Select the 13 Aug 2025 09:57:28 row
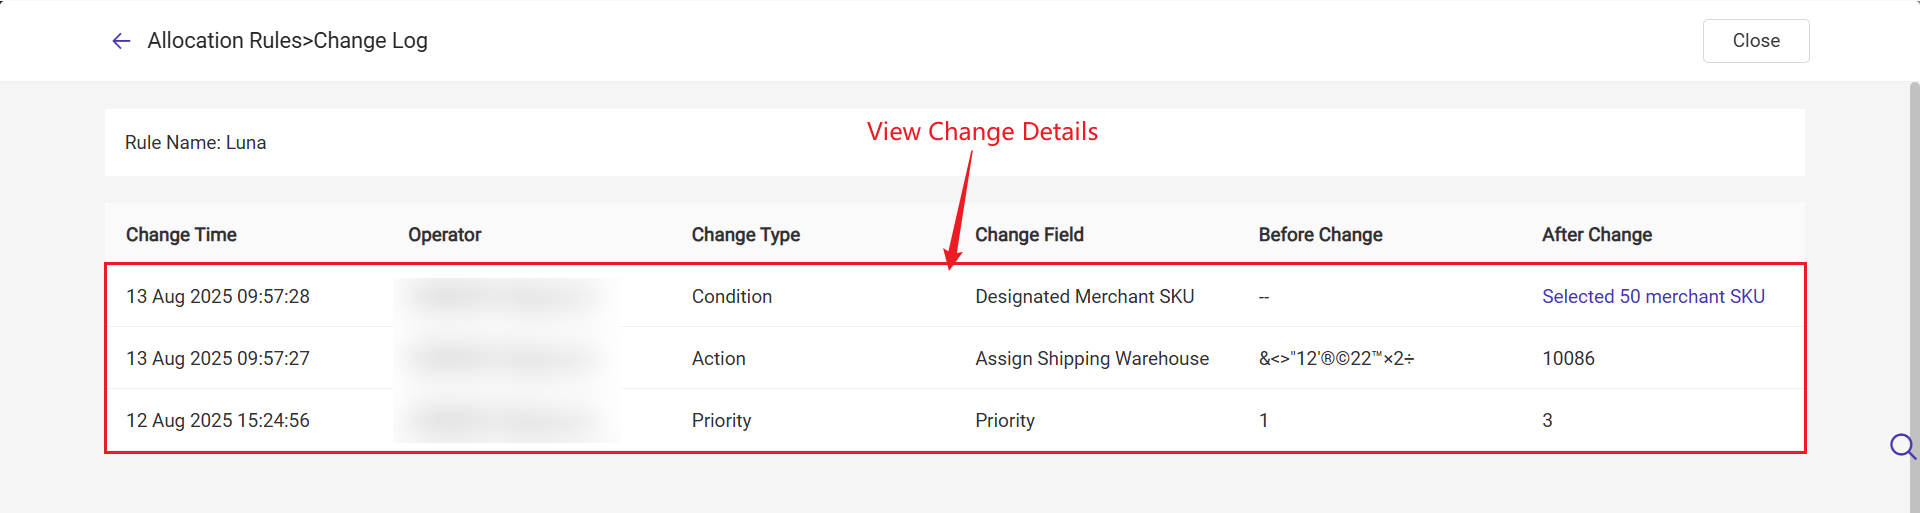The image size is (1920, 513). (x=955, y=296)
